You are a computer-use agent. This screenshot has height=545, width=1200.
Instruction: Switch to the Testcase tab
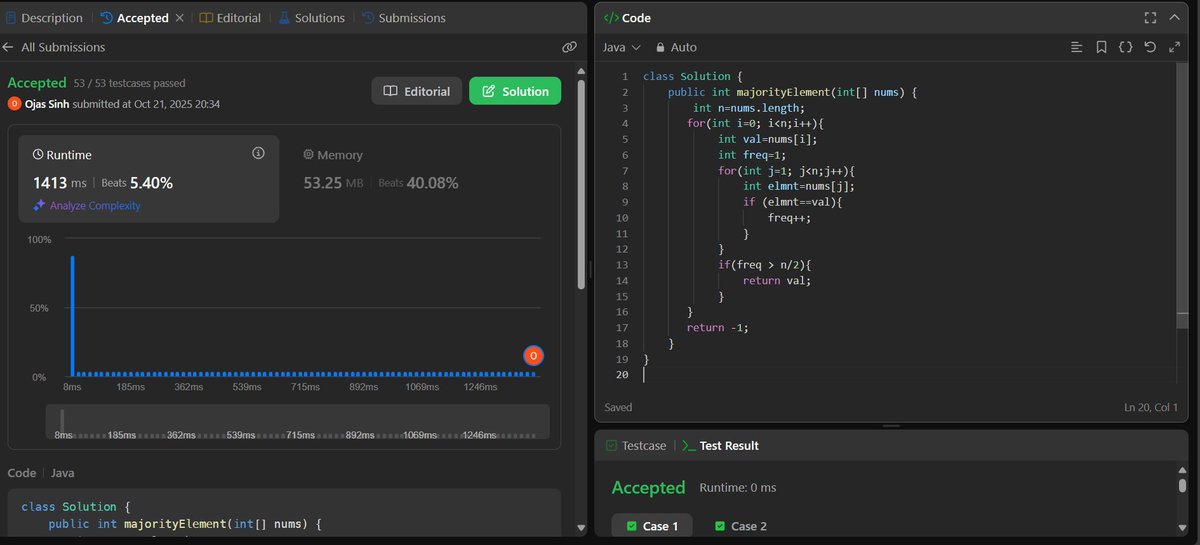click(634, 446)
